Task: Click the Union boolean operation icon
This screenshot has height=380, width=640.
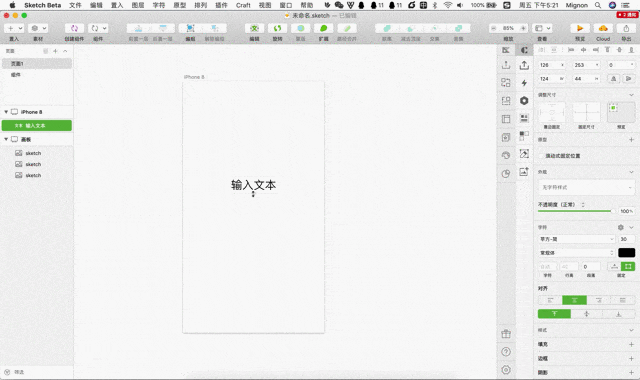Action: click(x=387, y=28)
